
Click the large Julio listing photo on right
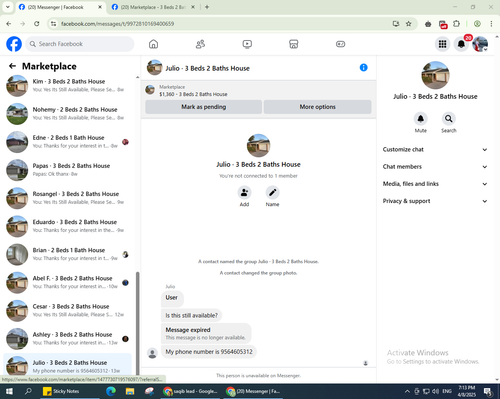click(x=435, y=75)
